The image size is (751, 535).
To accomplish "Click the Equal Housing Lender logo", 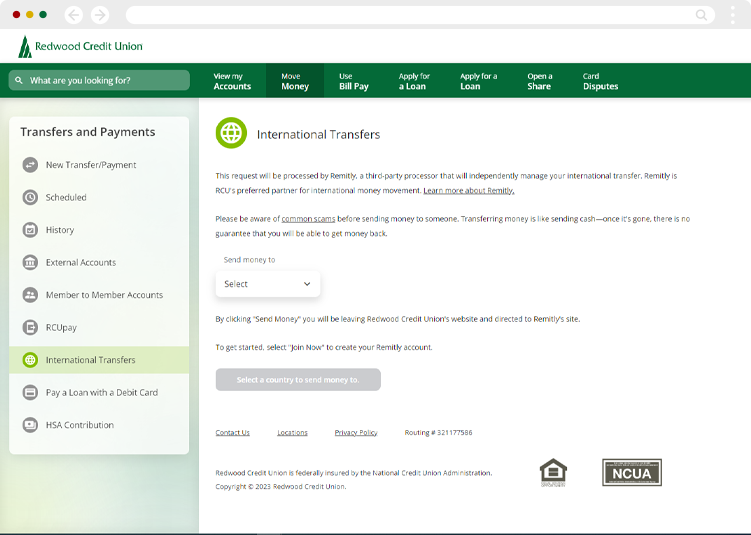I will pos(553,472).
